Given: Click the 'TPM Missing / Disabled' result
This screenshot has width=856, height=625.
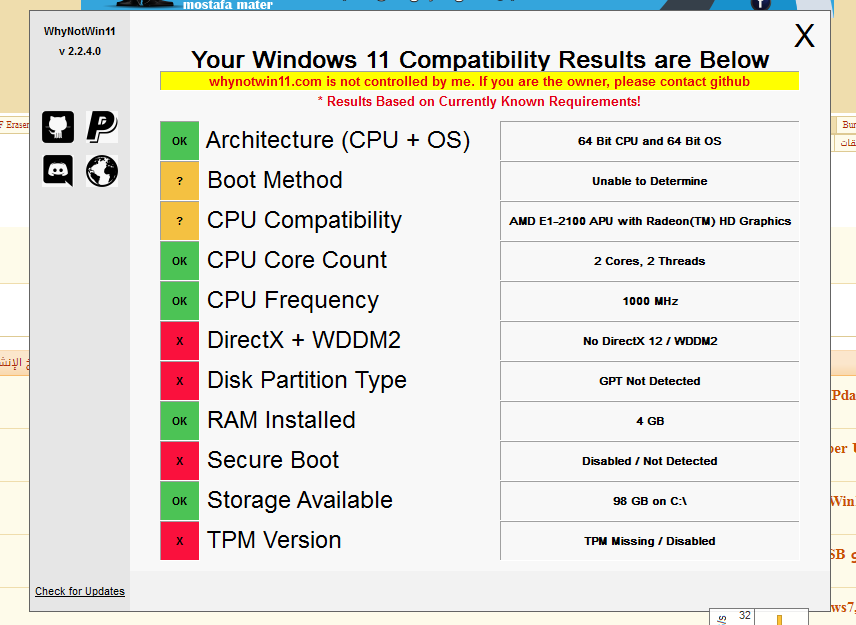Looking at the screenshot, I should click(x=650, y=541).
